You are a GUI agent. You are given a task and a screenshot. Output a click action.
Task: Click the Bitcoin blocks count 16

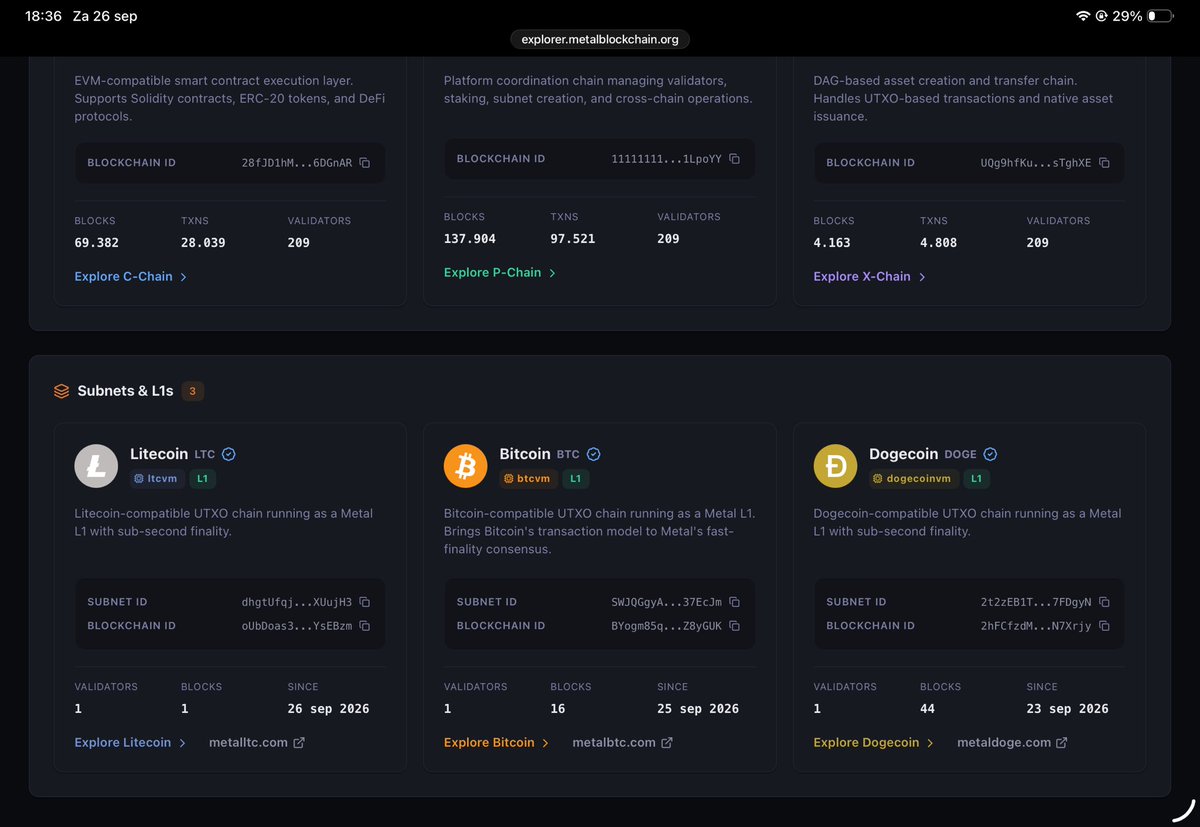click(558, 709)
